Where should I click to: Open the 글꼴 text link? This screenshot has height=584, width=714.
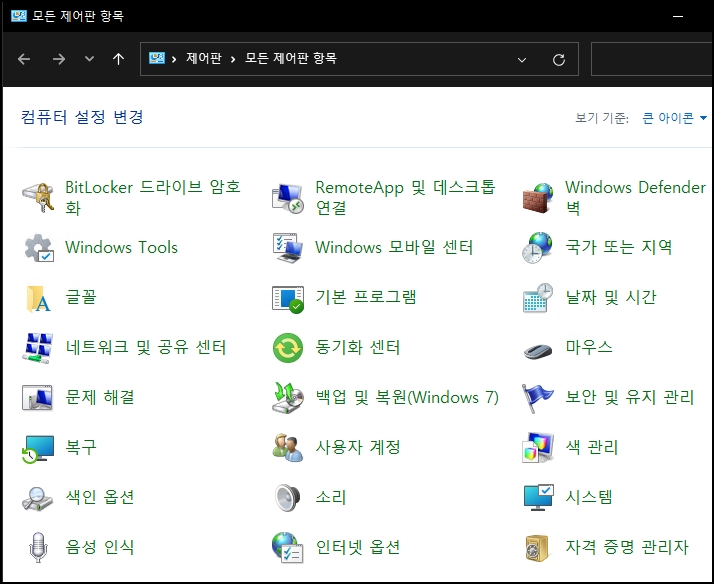point(81,297)
